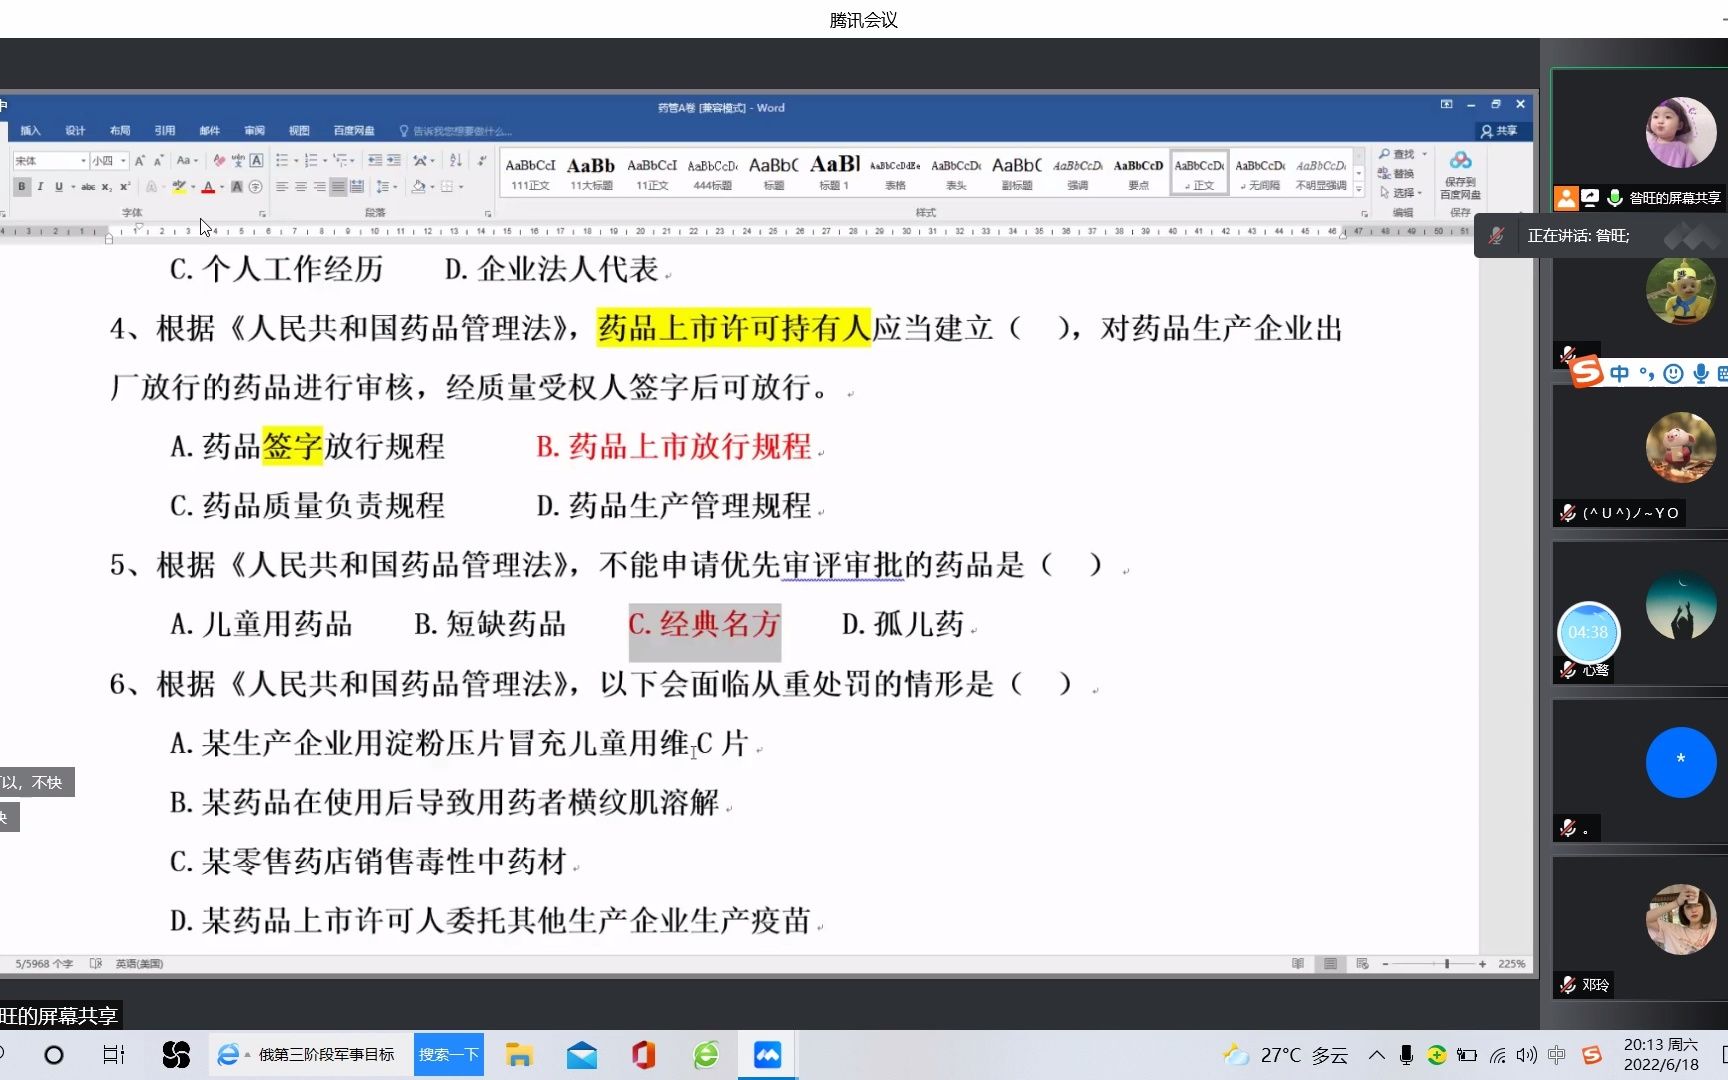The height and width of the screenshot is (1080, 1728).
Task: Open the change case Aa dropdown
Action: pyautogui.click(x=187, y=160)
